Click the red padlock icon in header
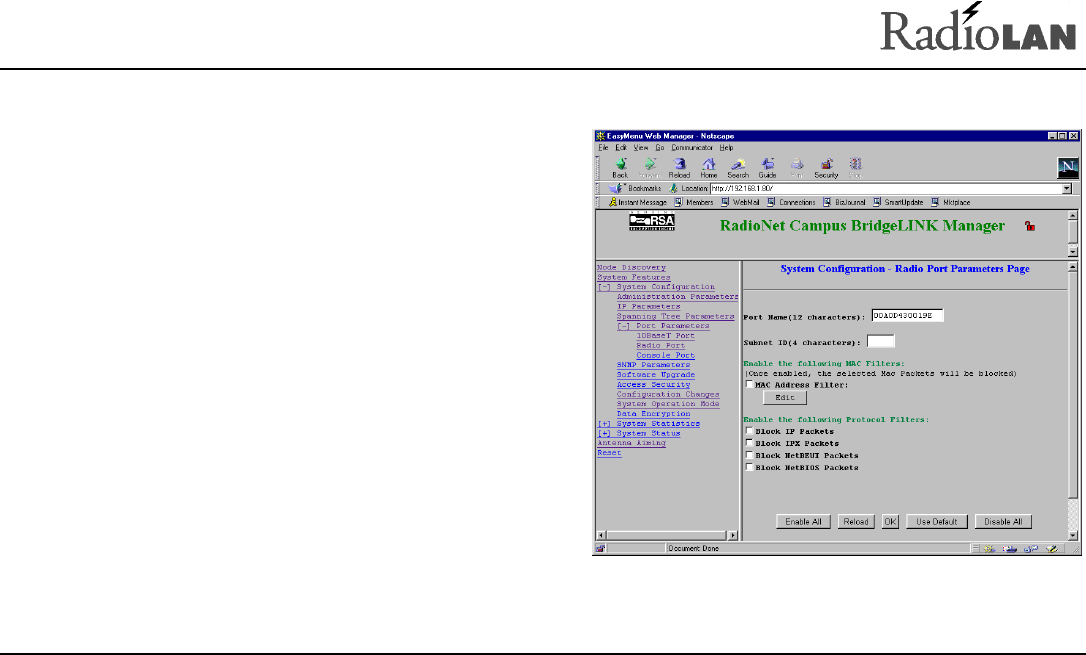 [1029, 228]
